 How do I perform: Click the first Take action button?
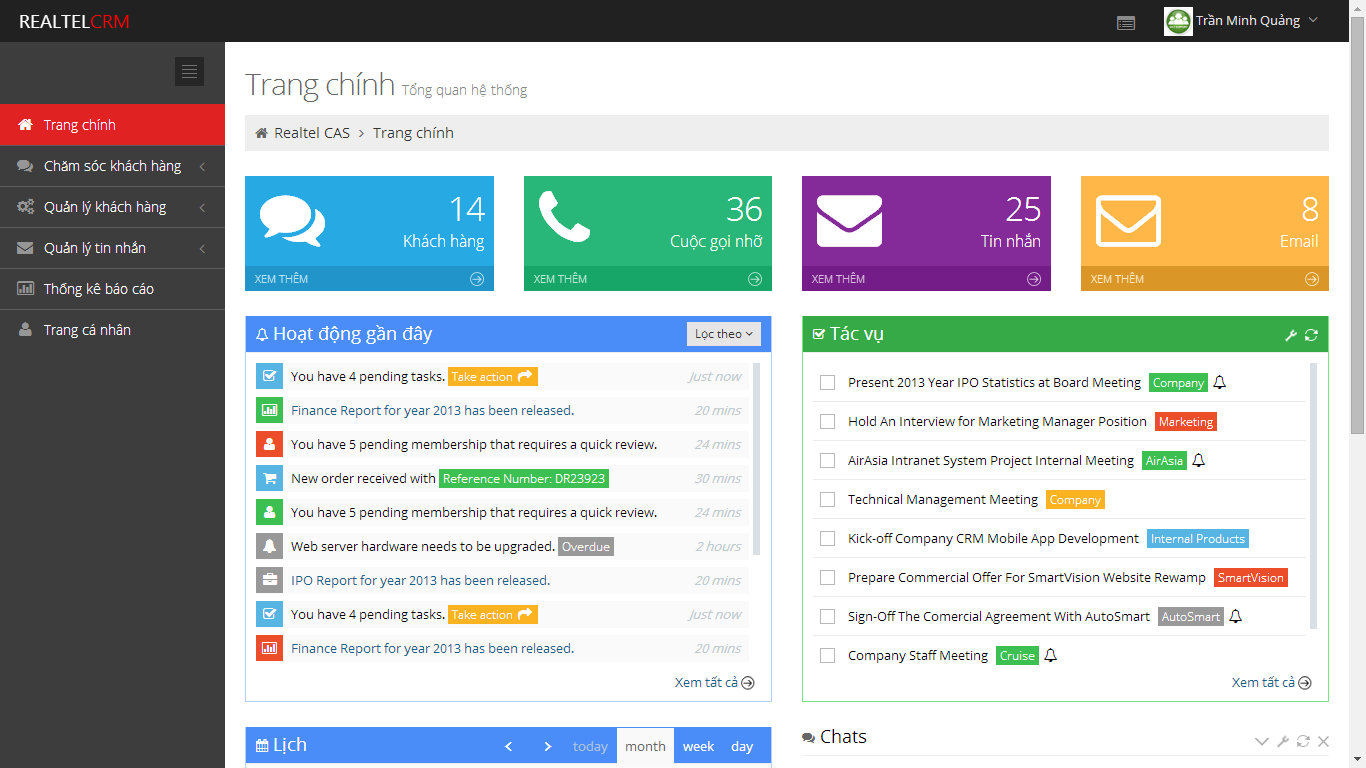(x=492, y=377)
